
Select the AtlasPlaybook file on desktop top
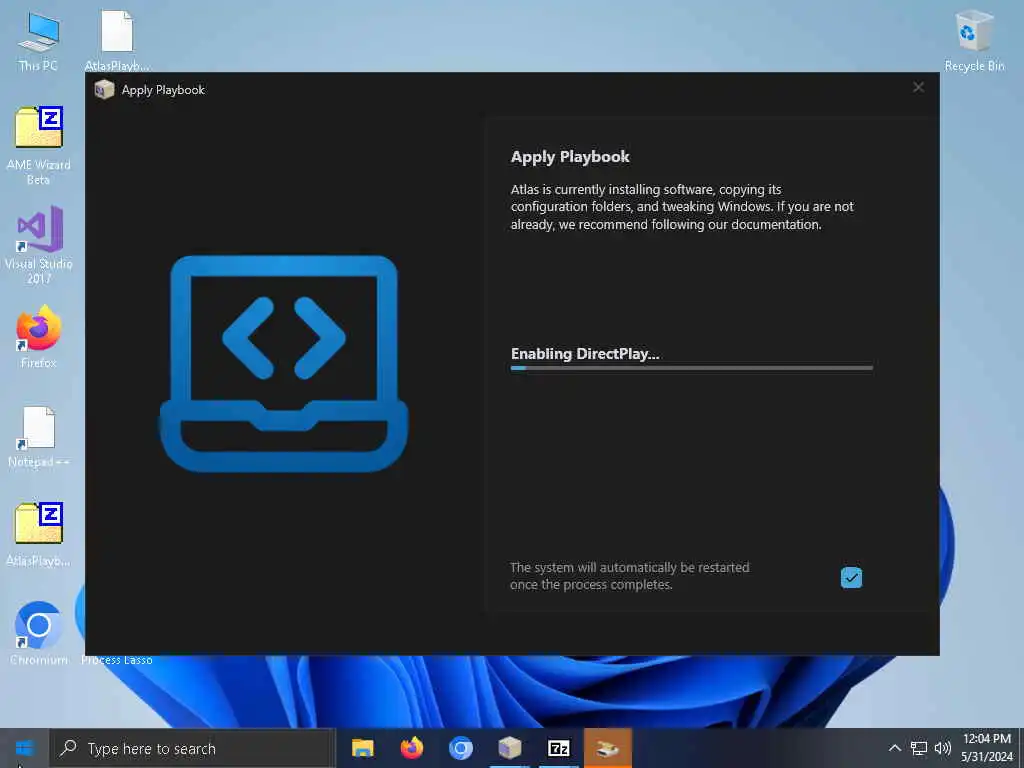(x=117, y=40)
